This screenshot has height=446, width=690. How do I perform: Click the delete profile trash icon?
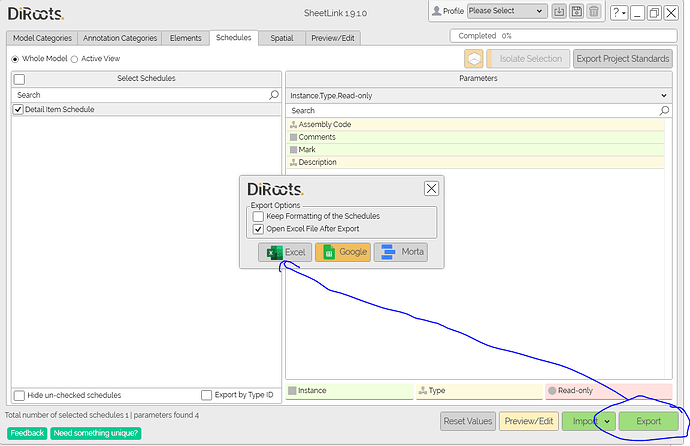(x=594, y=11)
